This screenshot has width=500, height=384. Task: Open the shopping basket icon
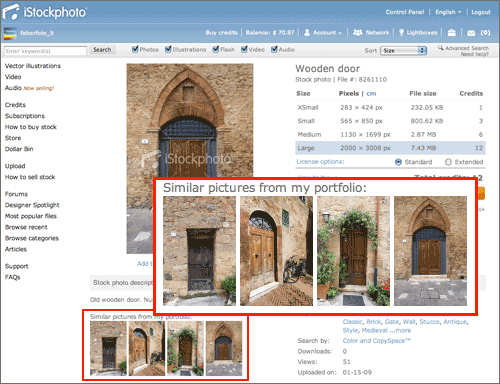point(451,32)
